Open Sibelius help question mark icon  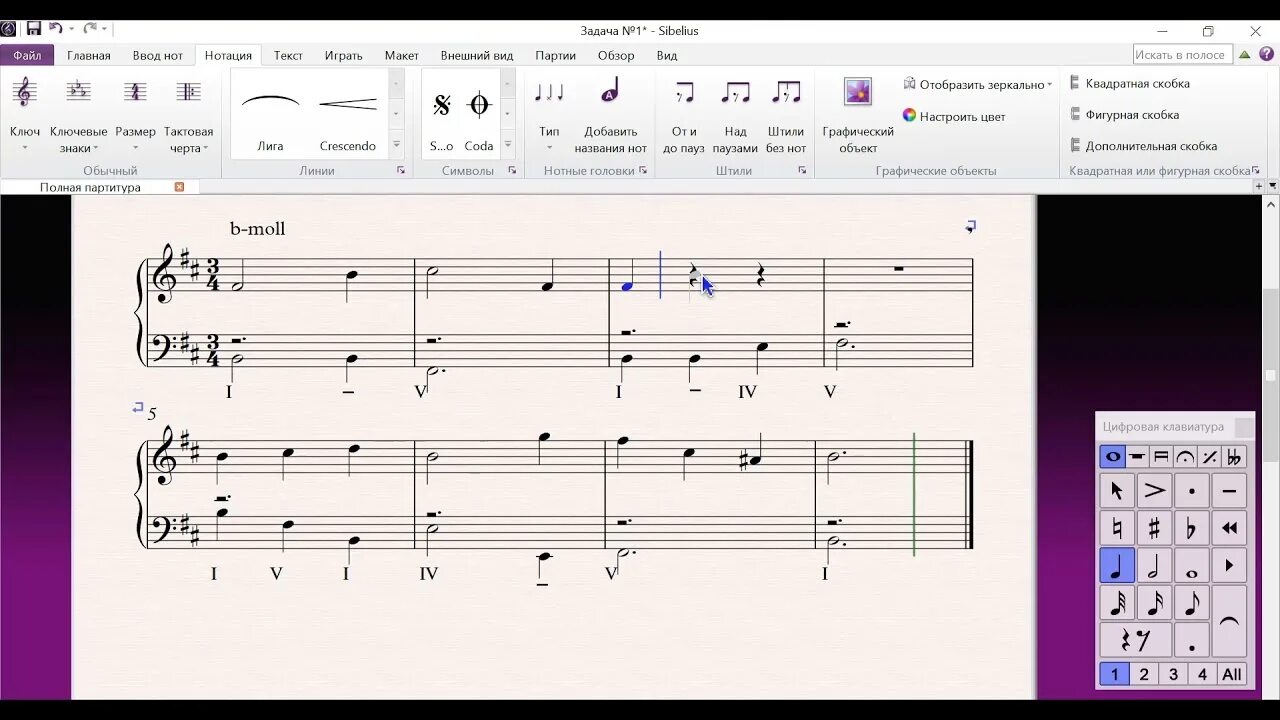tap(1265, 55)
